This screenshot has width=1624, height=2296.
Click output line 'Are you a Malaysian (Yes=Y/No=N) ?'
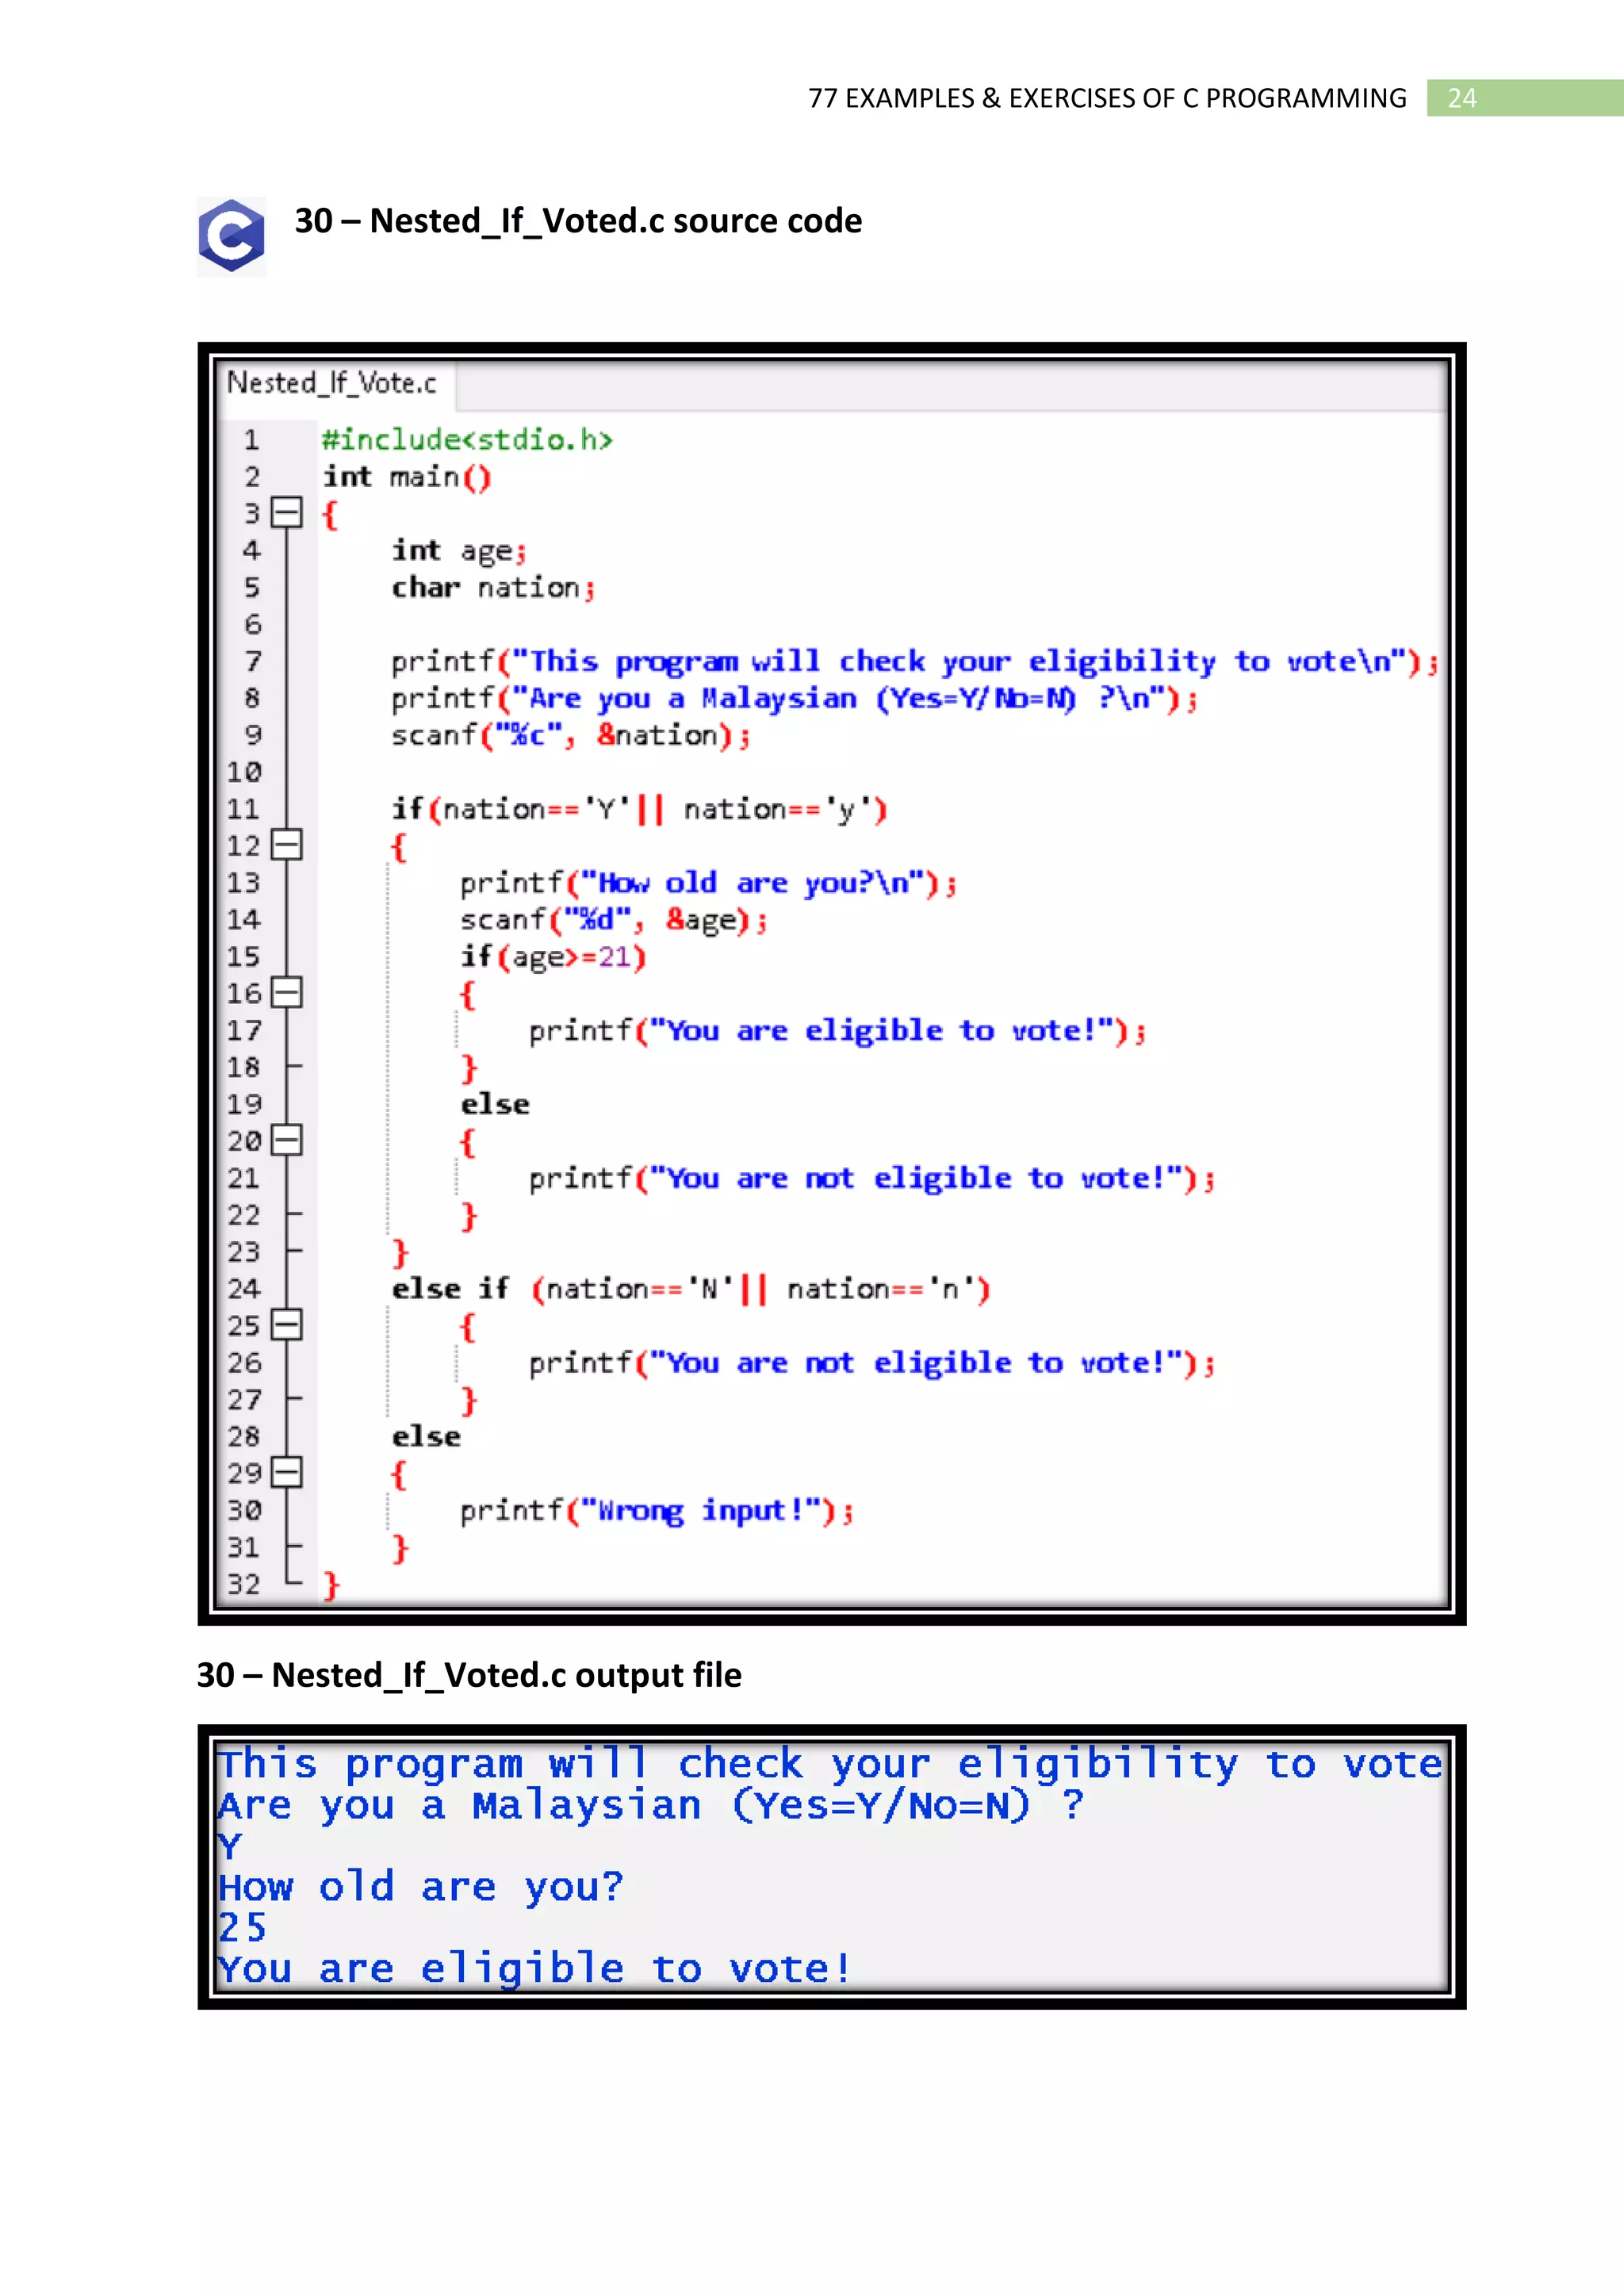pos(651,1806)
